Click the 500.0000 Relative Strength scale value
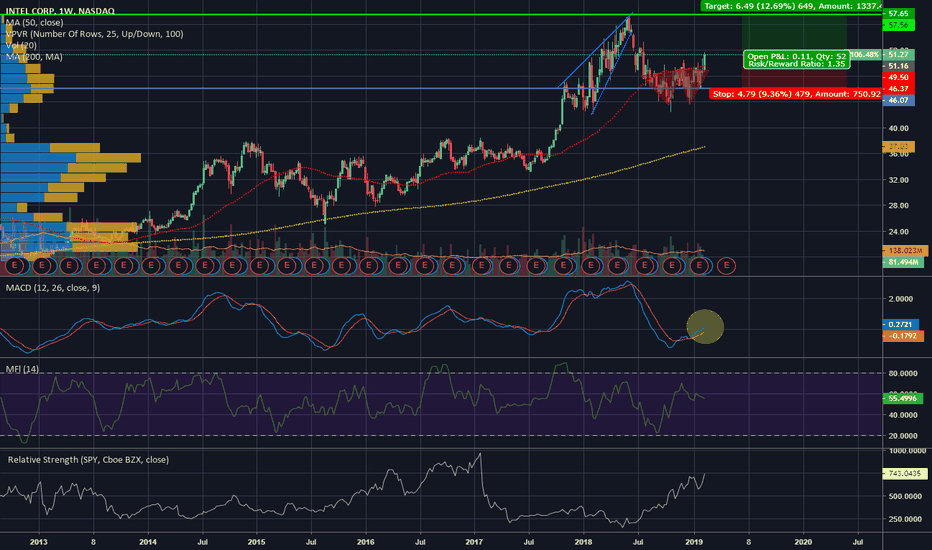 [x=905, y=496]
